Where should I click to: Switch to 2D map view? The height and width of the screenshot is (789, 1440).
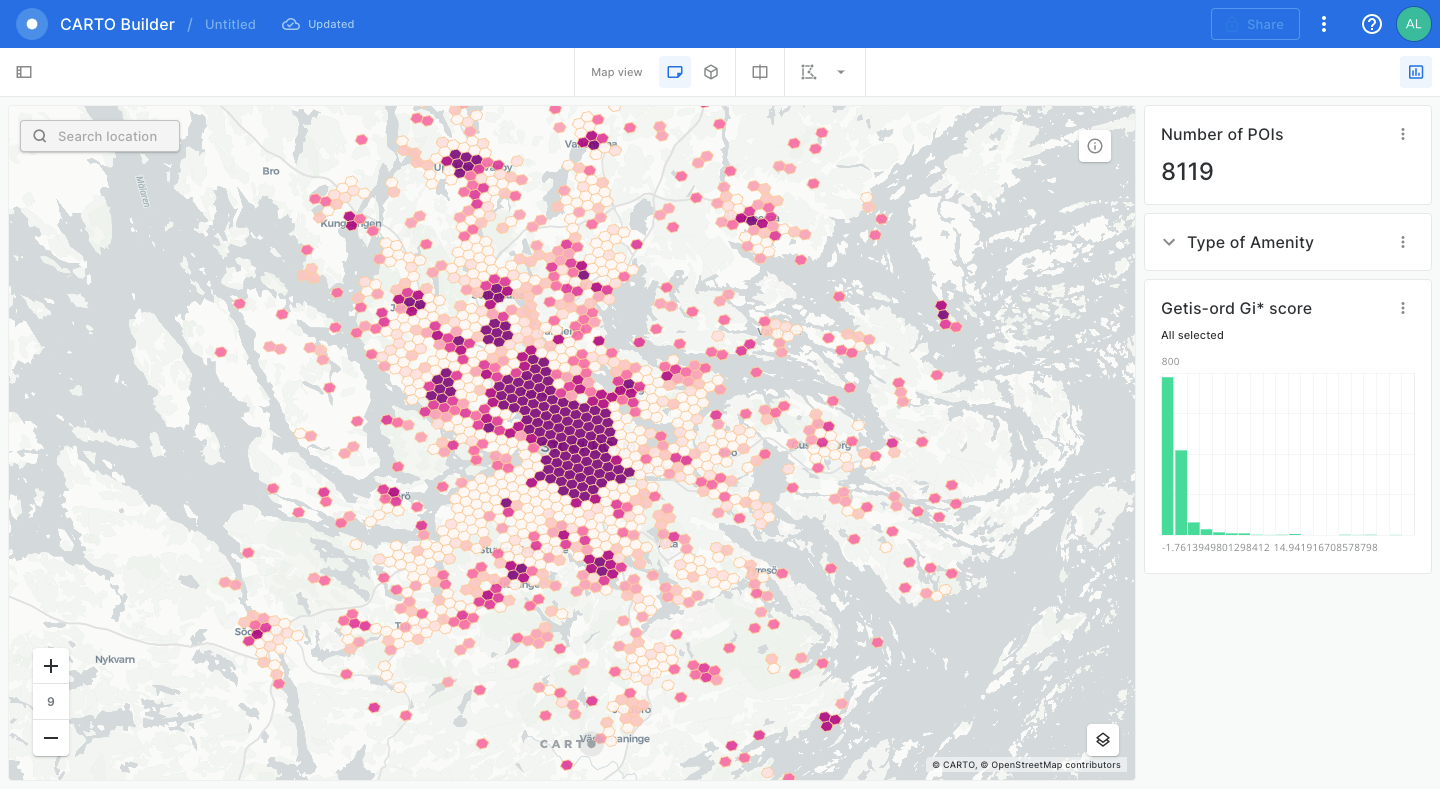point(675,72)
